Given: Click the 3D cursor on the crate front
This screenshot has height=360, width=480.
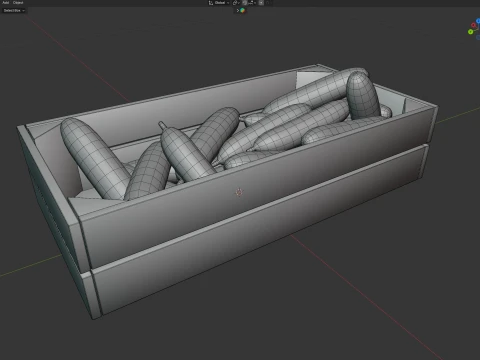Looking at the screenshot, I should coord(239,192).
